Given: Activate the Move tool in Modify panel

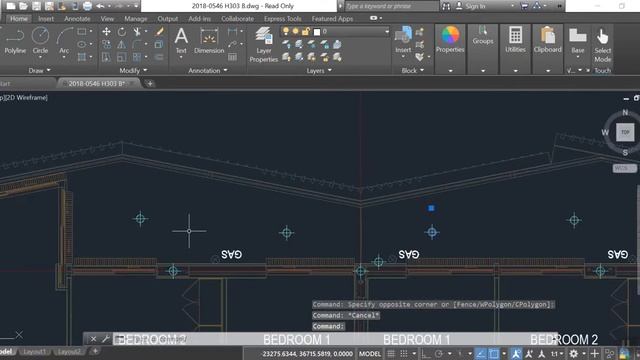Looking at the screenshot, I should (x=106, y=31).
